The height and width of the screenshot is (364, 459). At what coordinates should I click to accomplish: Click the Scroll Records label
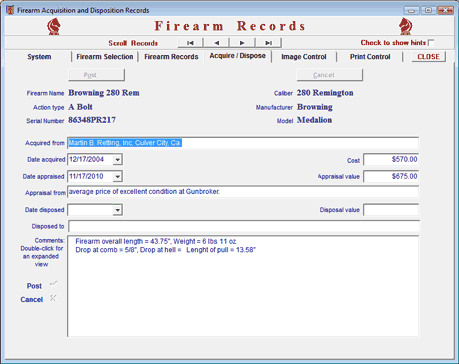133,43
